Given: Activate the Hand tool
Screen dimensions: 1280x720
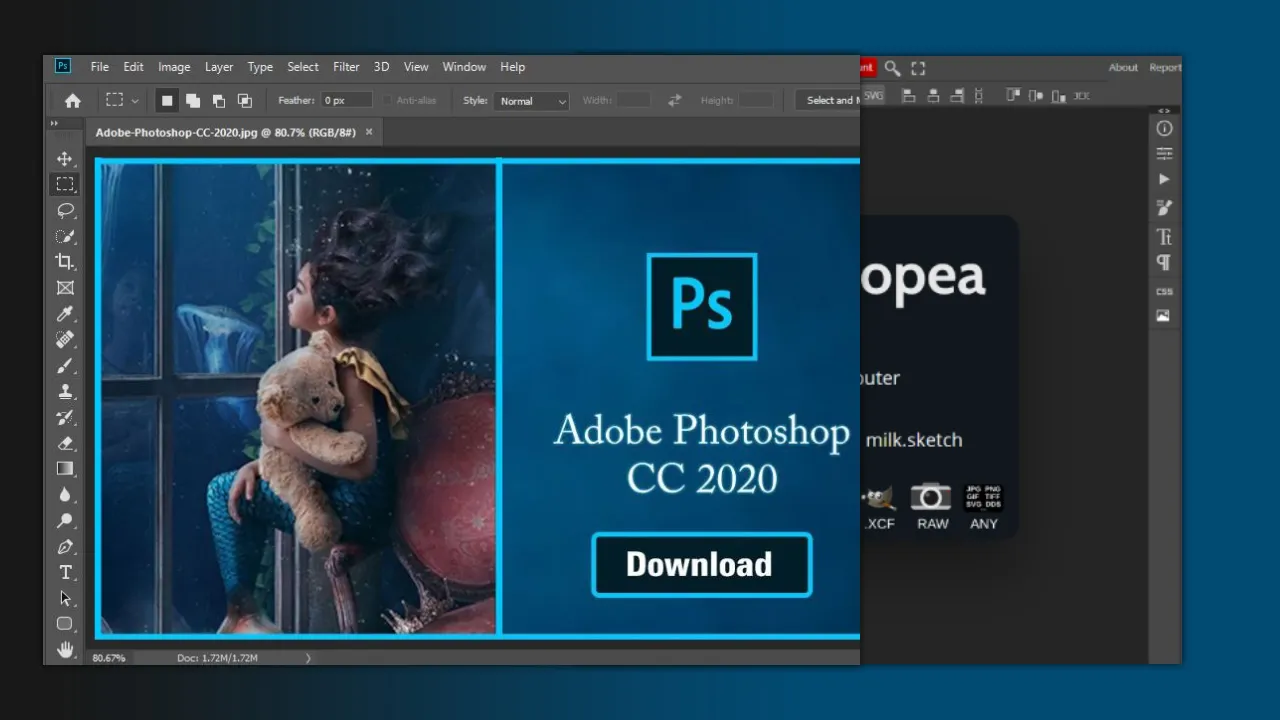Looking at the screenshot, I should (x=65, y=650).
